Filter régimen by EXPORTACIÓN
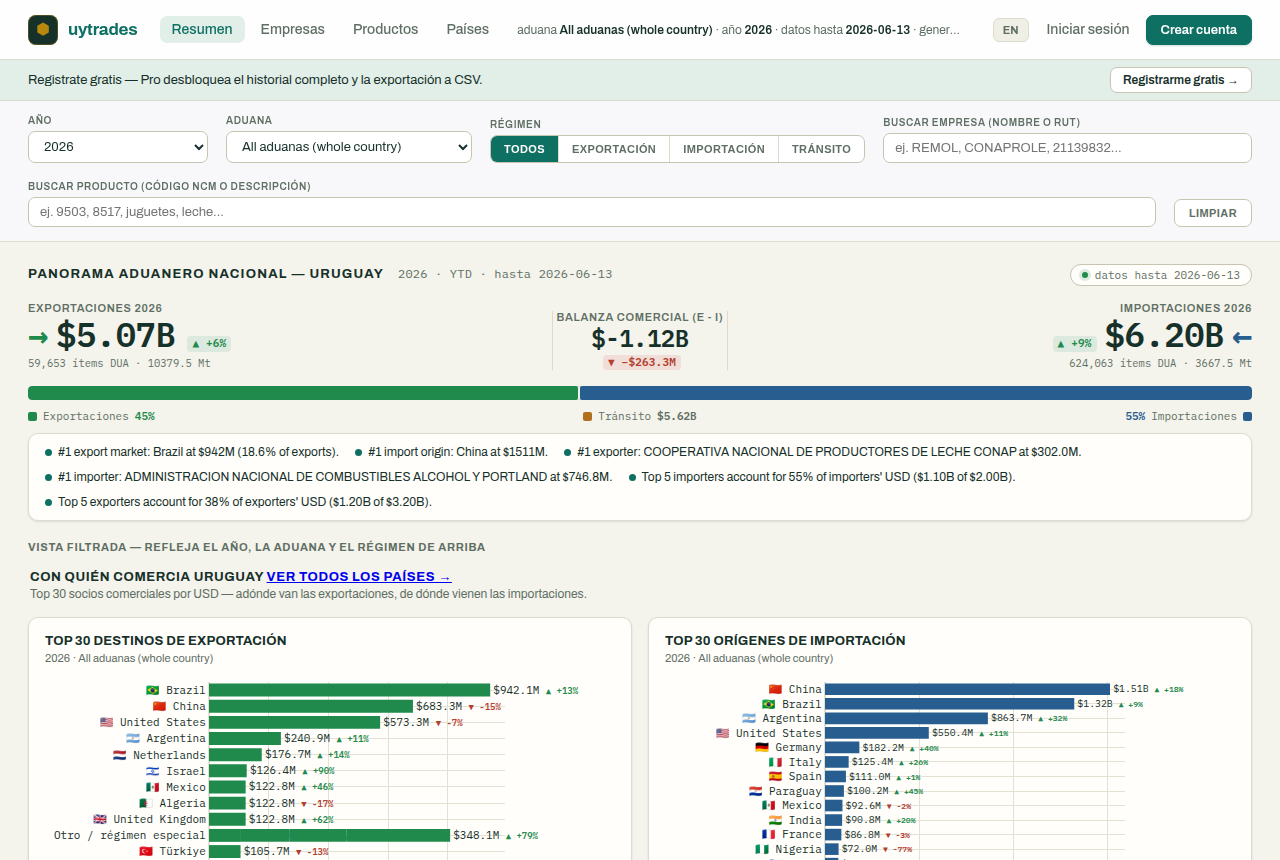 (x=614, y=149)
